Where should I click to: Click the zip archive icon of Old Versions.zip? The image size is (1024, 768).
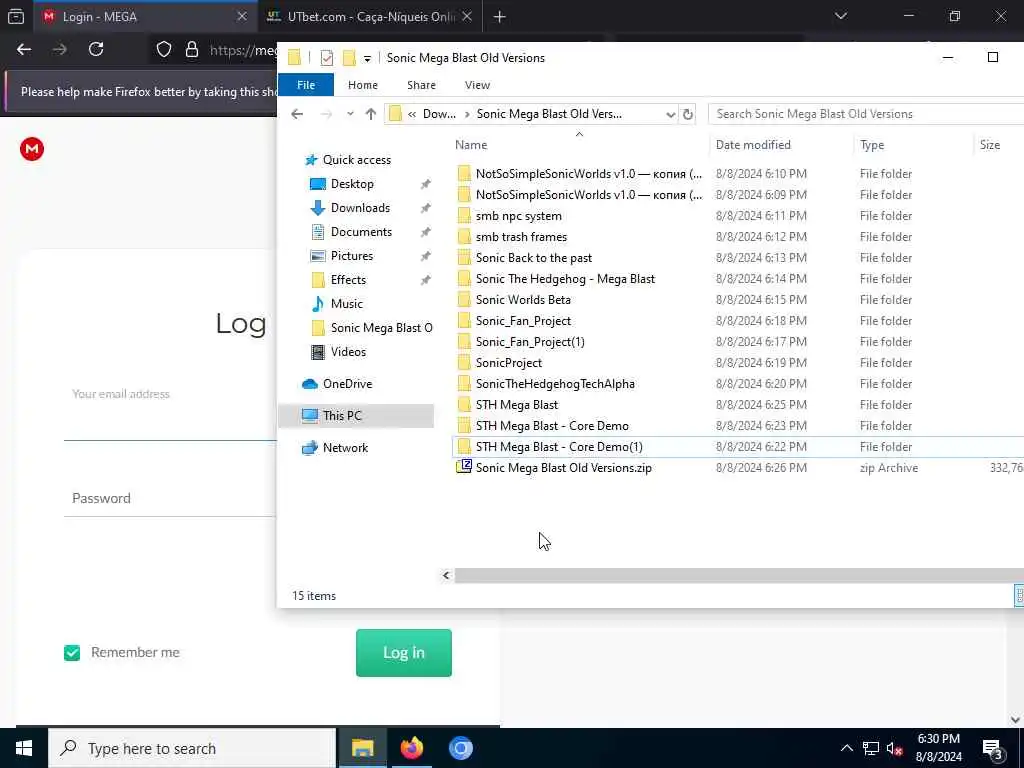(464, 467)
